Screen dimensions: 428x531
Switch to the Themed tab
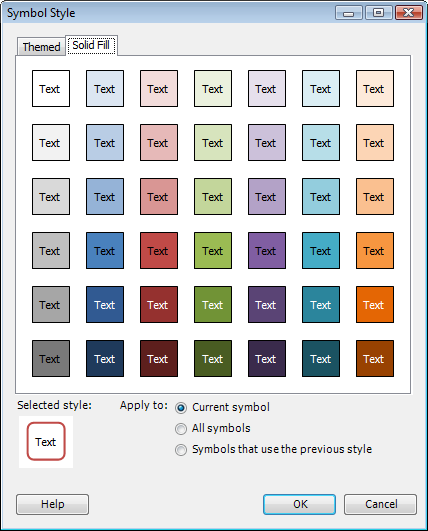(x=41, y=46)
